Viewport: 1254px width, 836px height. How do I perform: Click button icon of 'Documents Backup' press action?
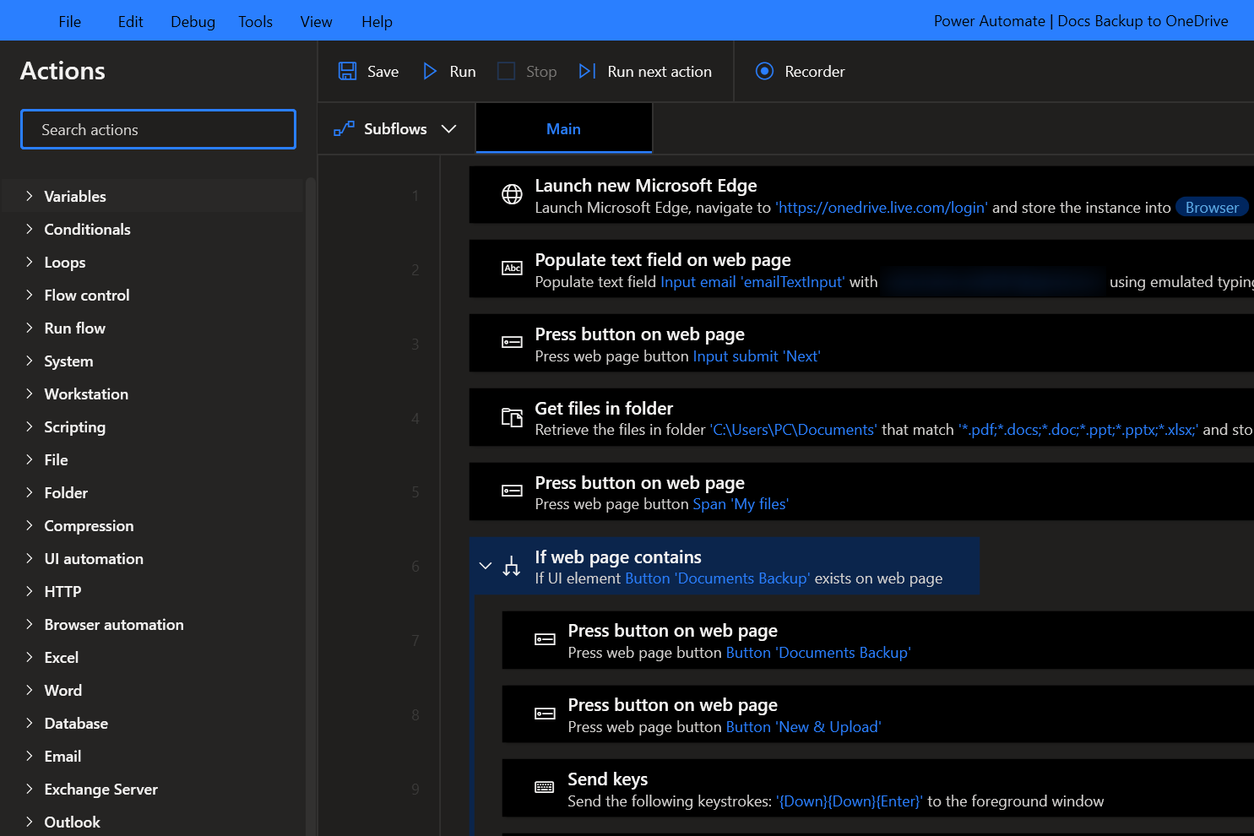545,639
